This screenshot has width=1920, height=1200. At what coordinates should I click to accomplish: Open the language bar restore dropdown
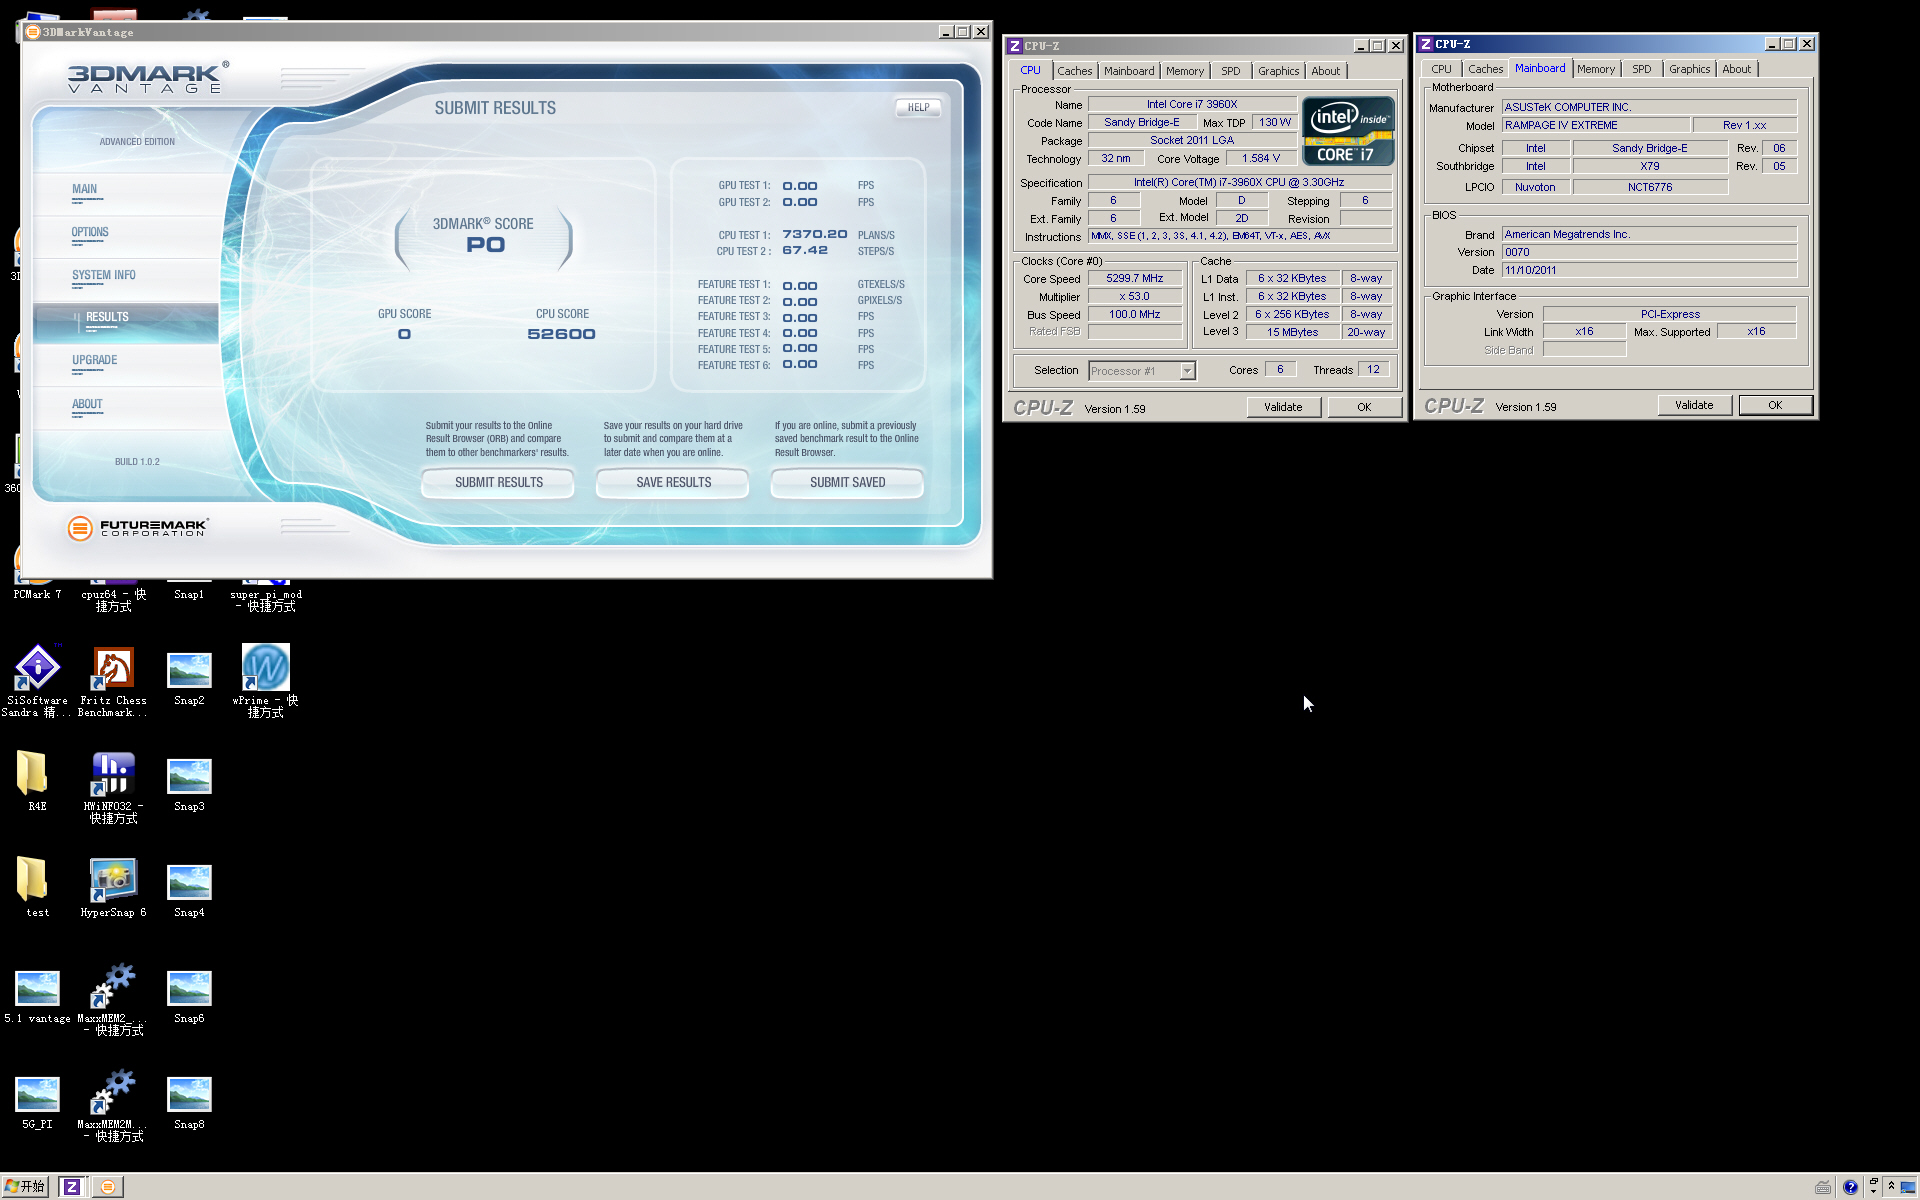click(x=1873, y=1187)
